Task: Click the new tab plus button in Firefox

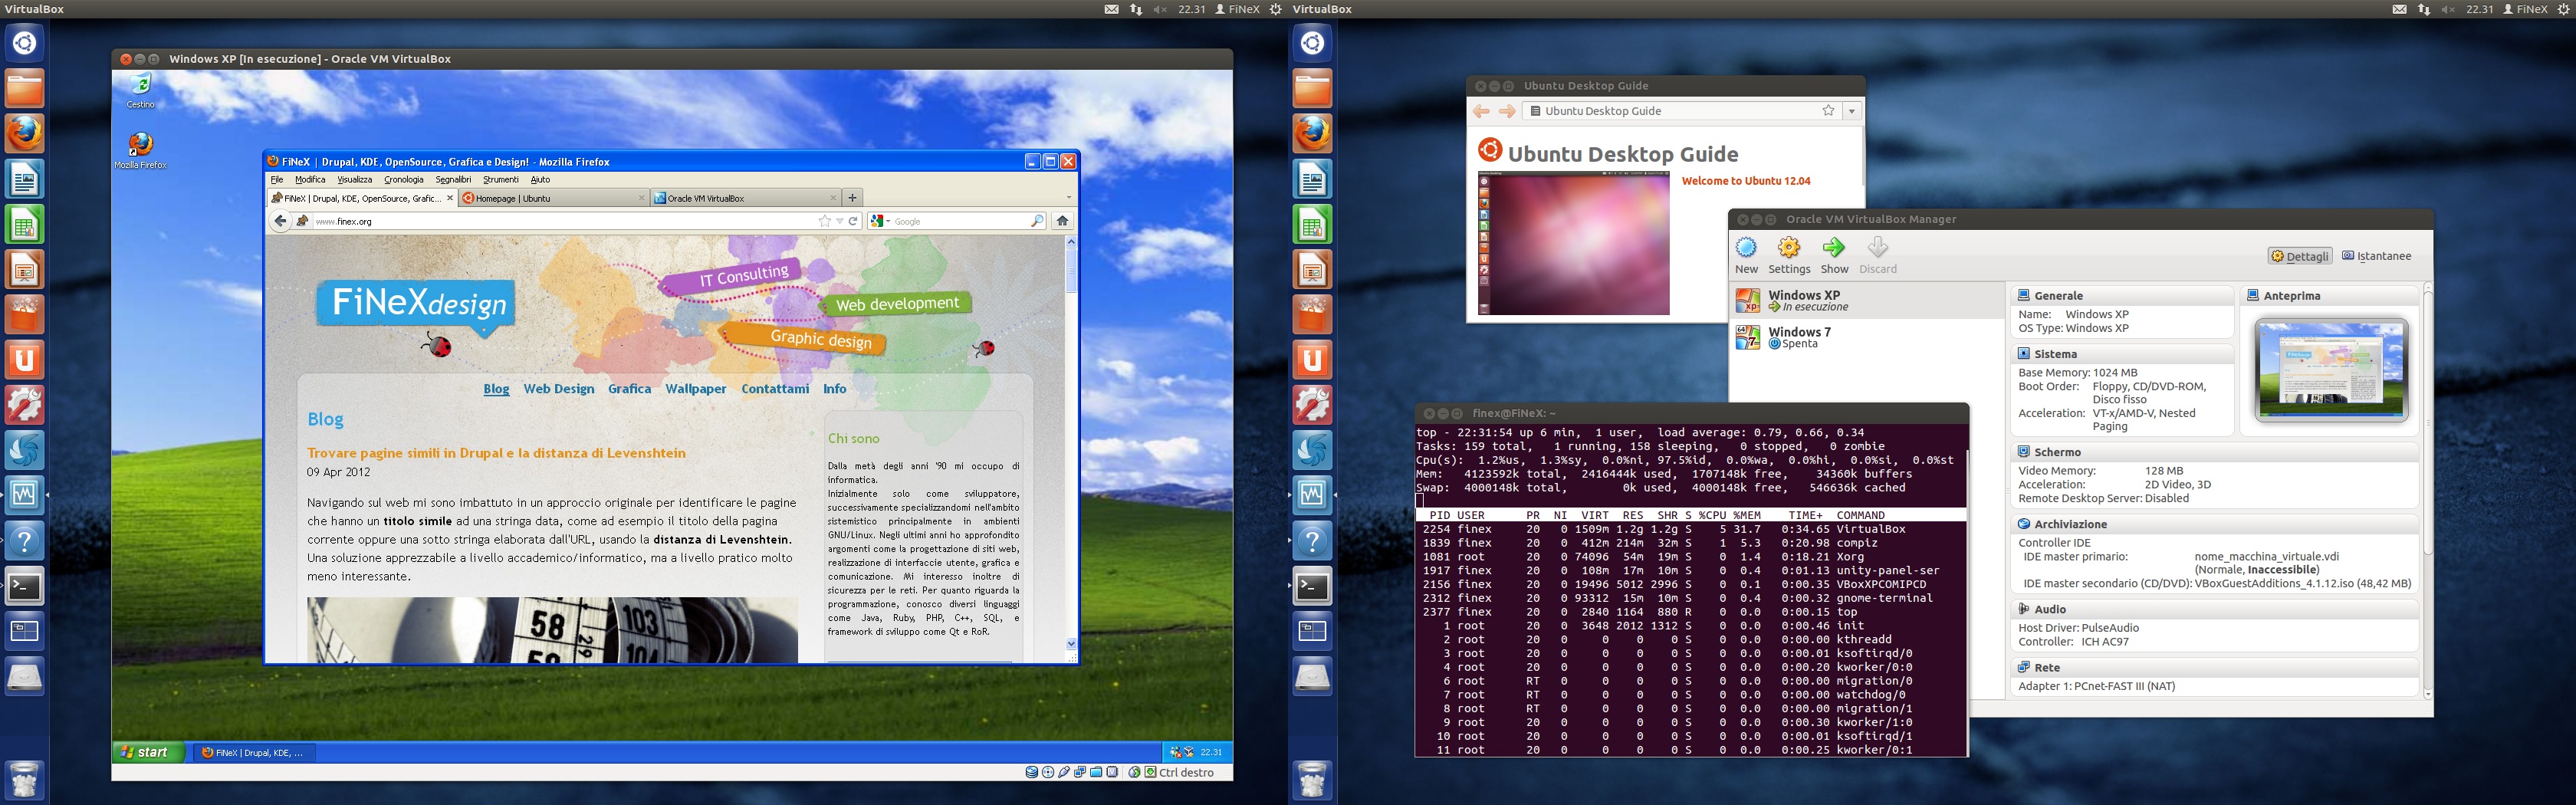Action: 852,197
